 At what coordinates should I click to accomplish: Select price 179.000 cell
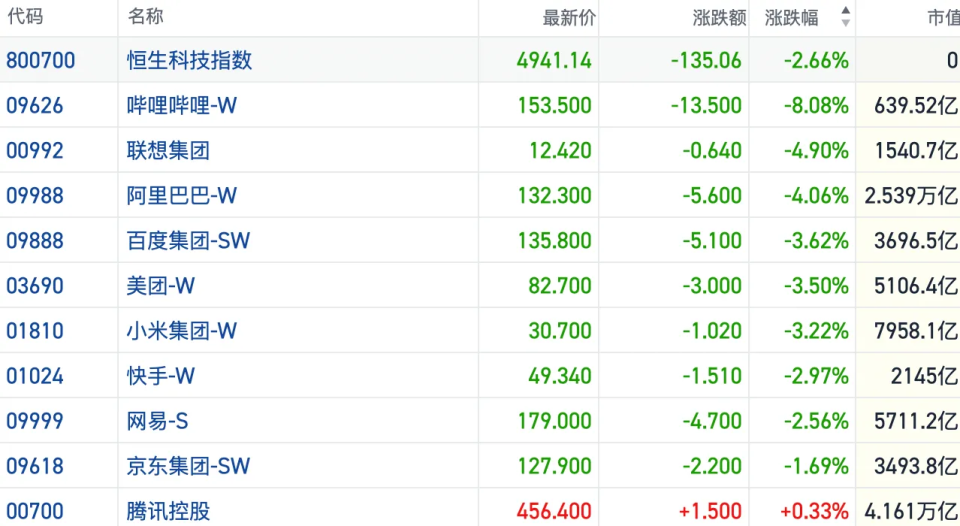point(555,421)
